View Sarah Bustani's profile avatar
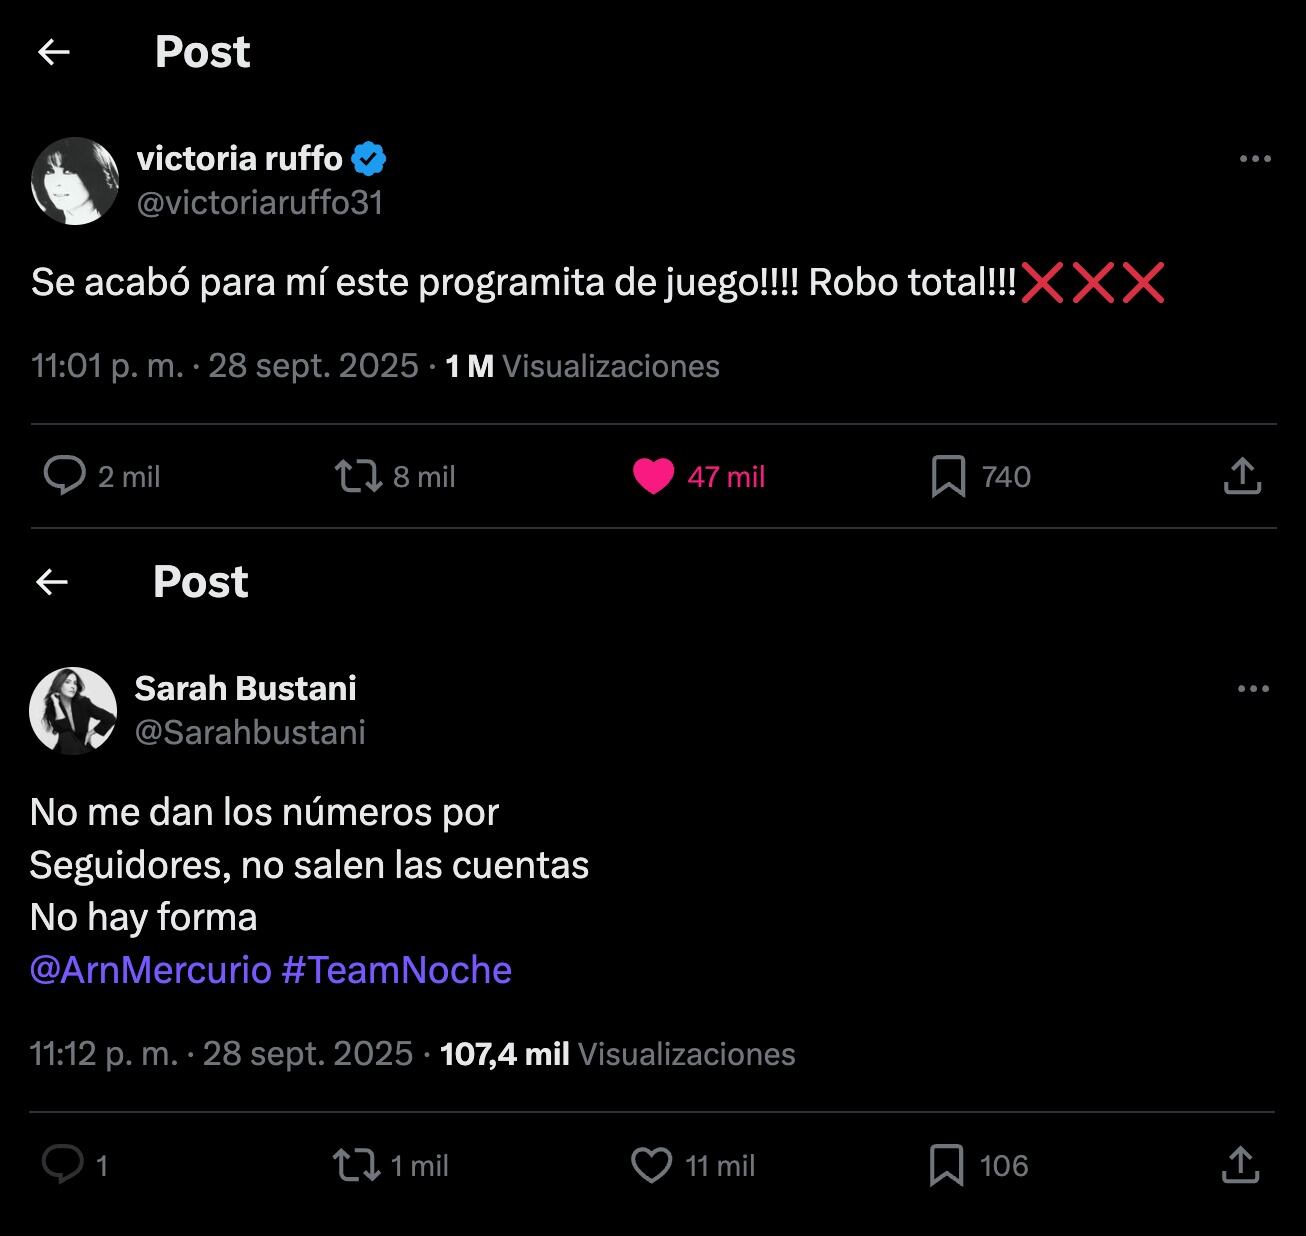Viewport: 1306px width, 1236px height. [x=73, y=711]
